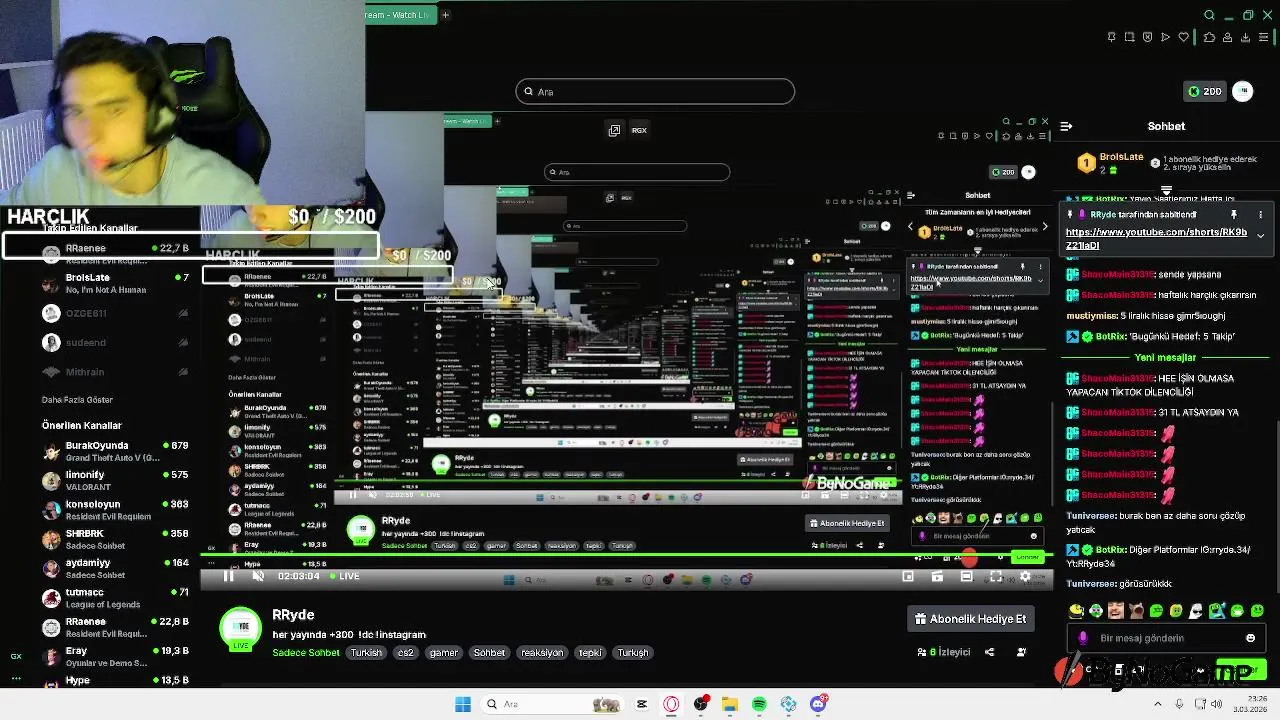The image size is (1280, 720).
Task: Open browser extensions cube icon
Action: pyautogui.click(x=1209, y=37)
